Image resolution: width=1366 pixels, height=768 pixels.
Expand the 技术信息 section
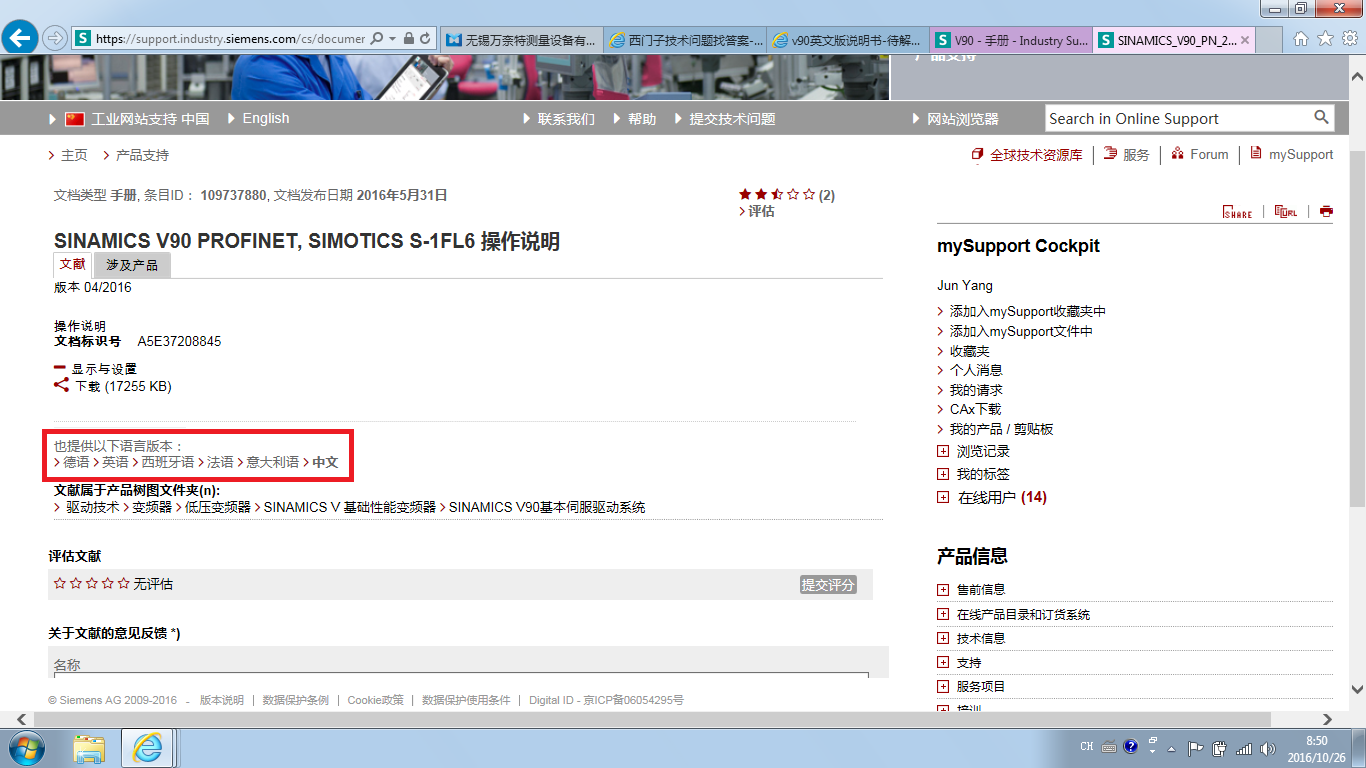click(943, 638)
